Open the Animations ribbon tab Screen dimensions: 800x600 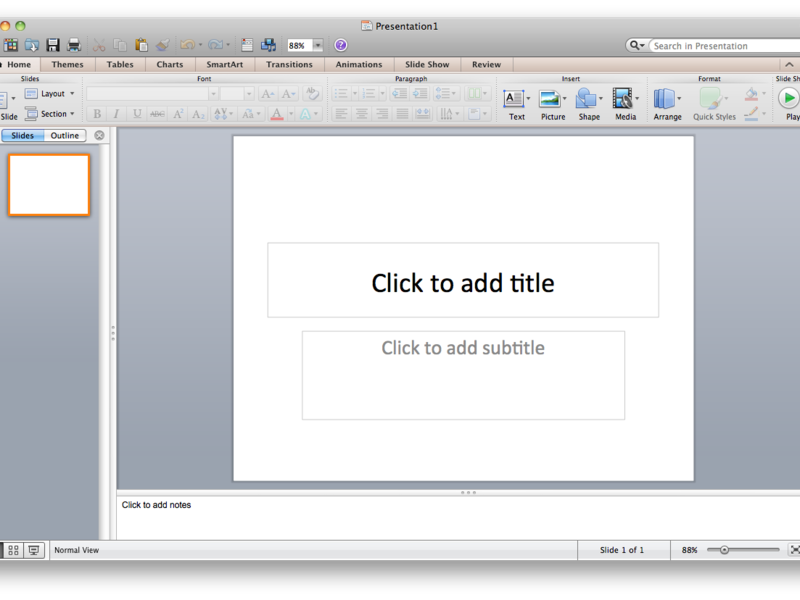pos(359,64)
